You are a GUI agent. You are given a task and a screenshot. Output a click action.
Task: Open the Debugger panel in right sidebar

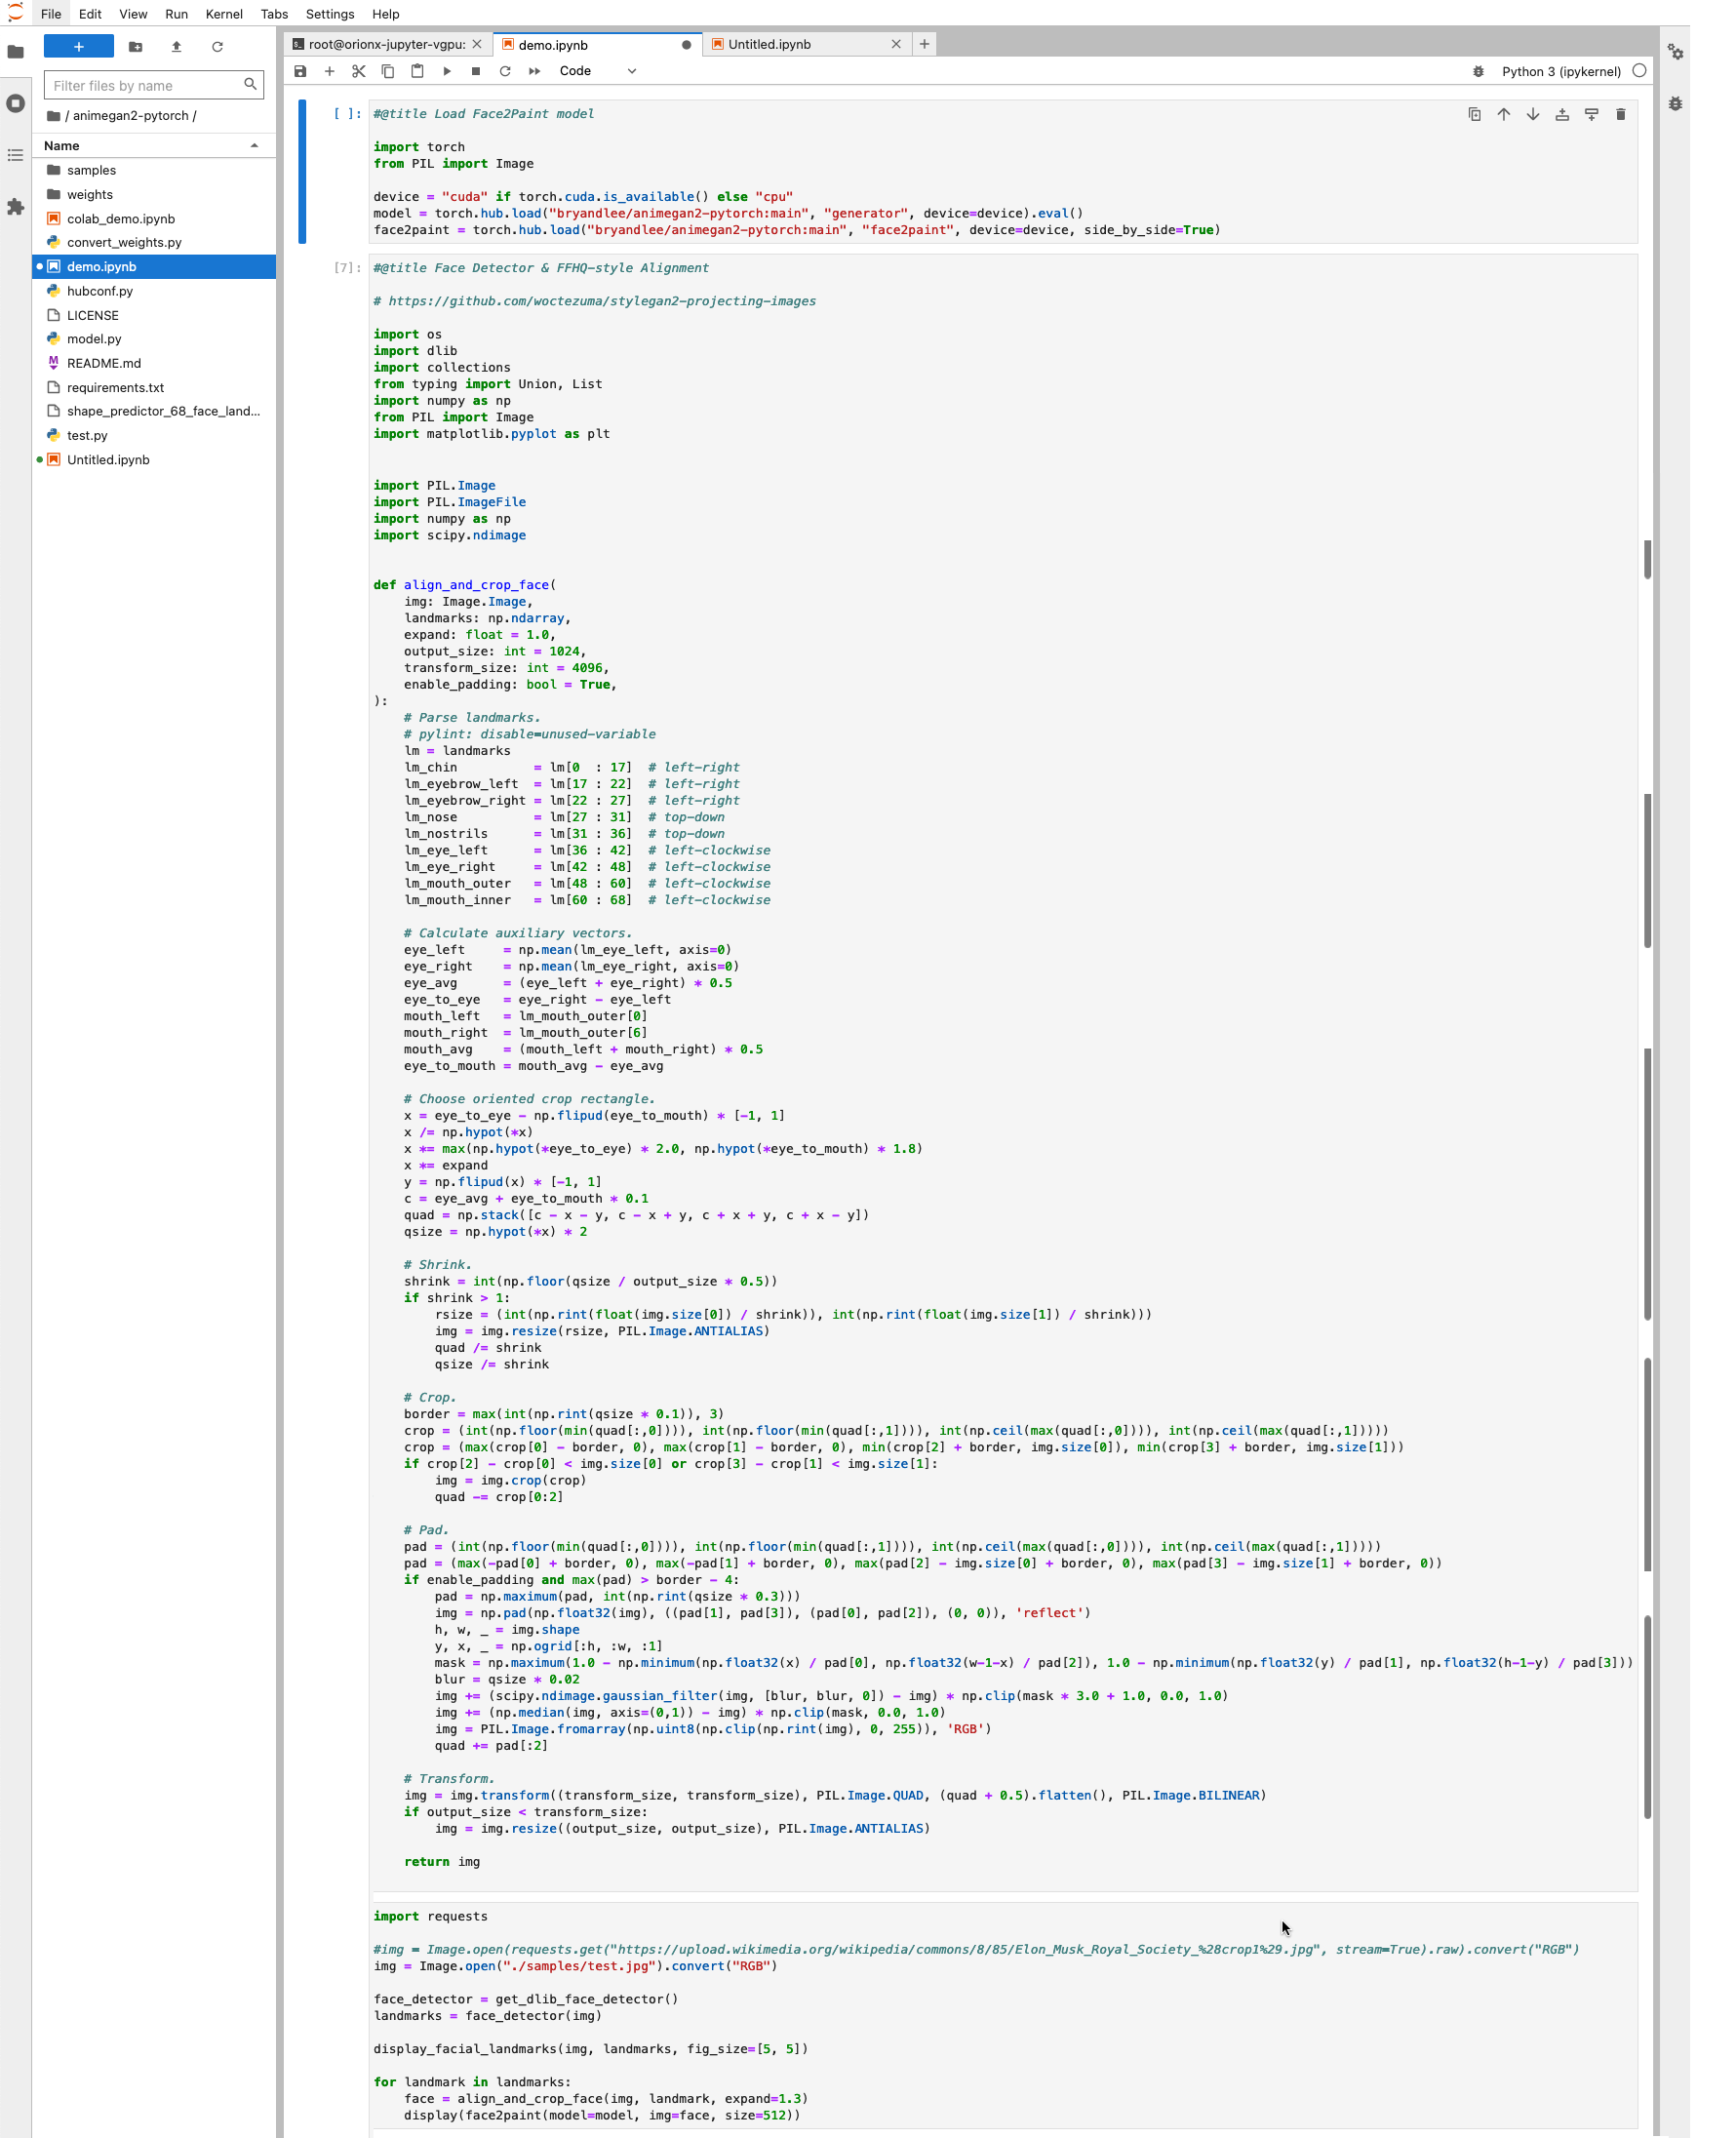tap(1675, 103)
